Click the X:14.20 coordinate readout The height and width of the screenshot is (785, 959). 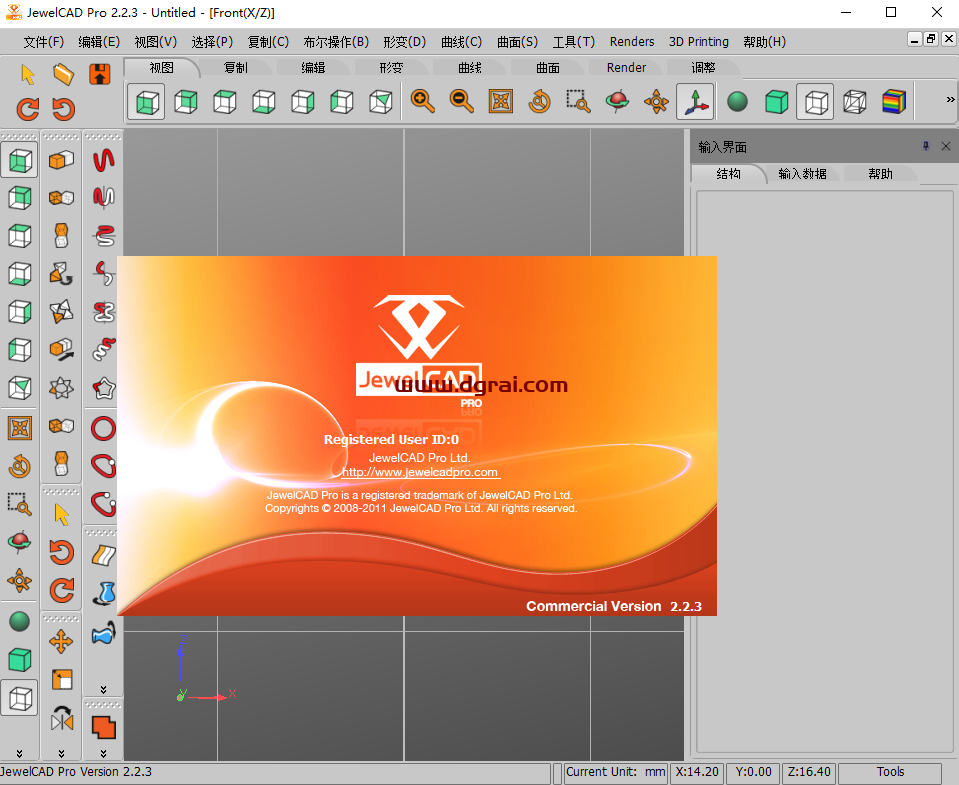697,772
